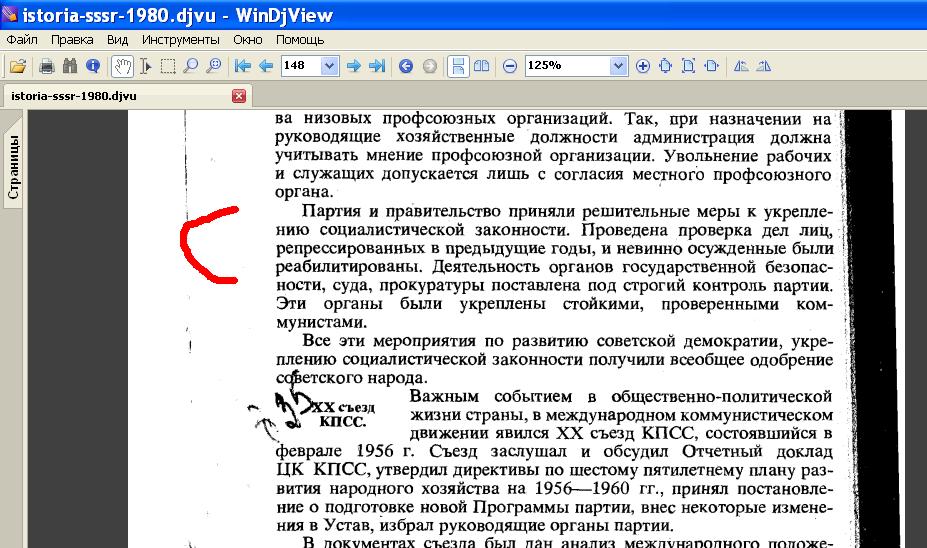Click the Open file folder icon
Viewport: 927px width, 548px height.
click(17, 66)
